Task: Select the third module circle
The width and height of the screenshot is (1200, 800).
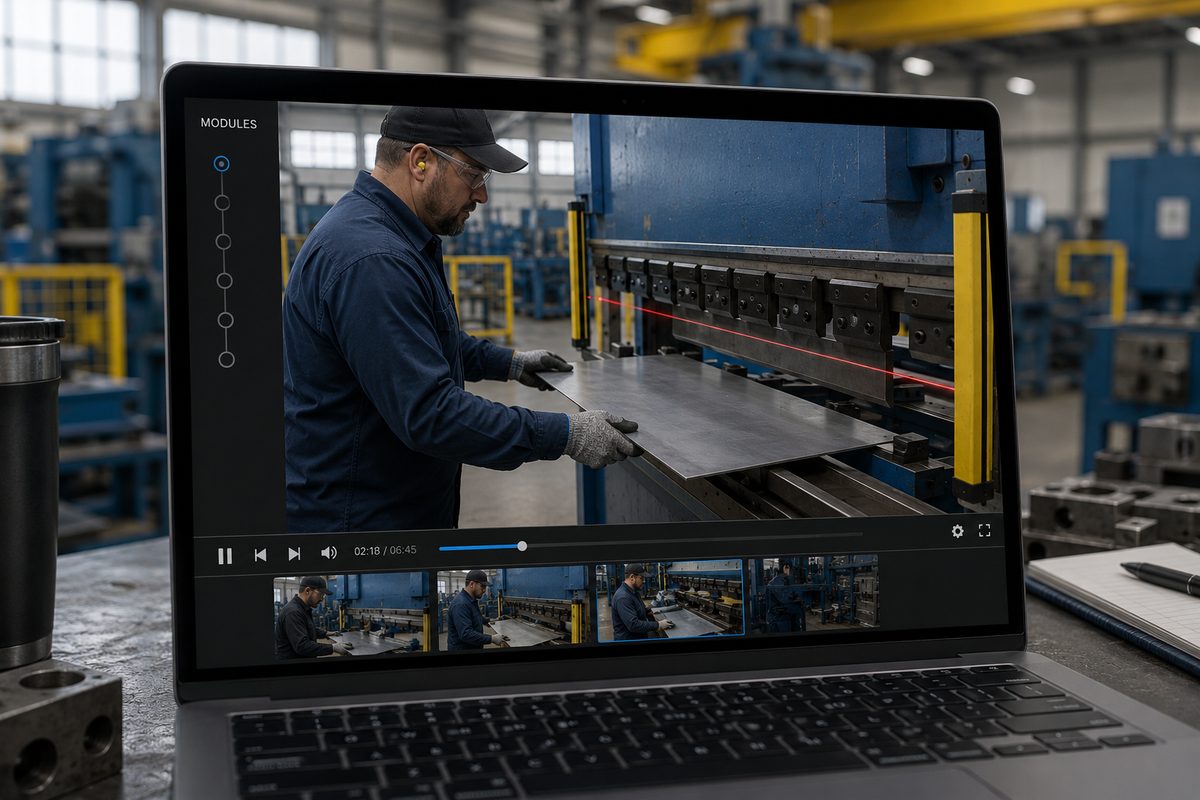Action: coord(223,241)
